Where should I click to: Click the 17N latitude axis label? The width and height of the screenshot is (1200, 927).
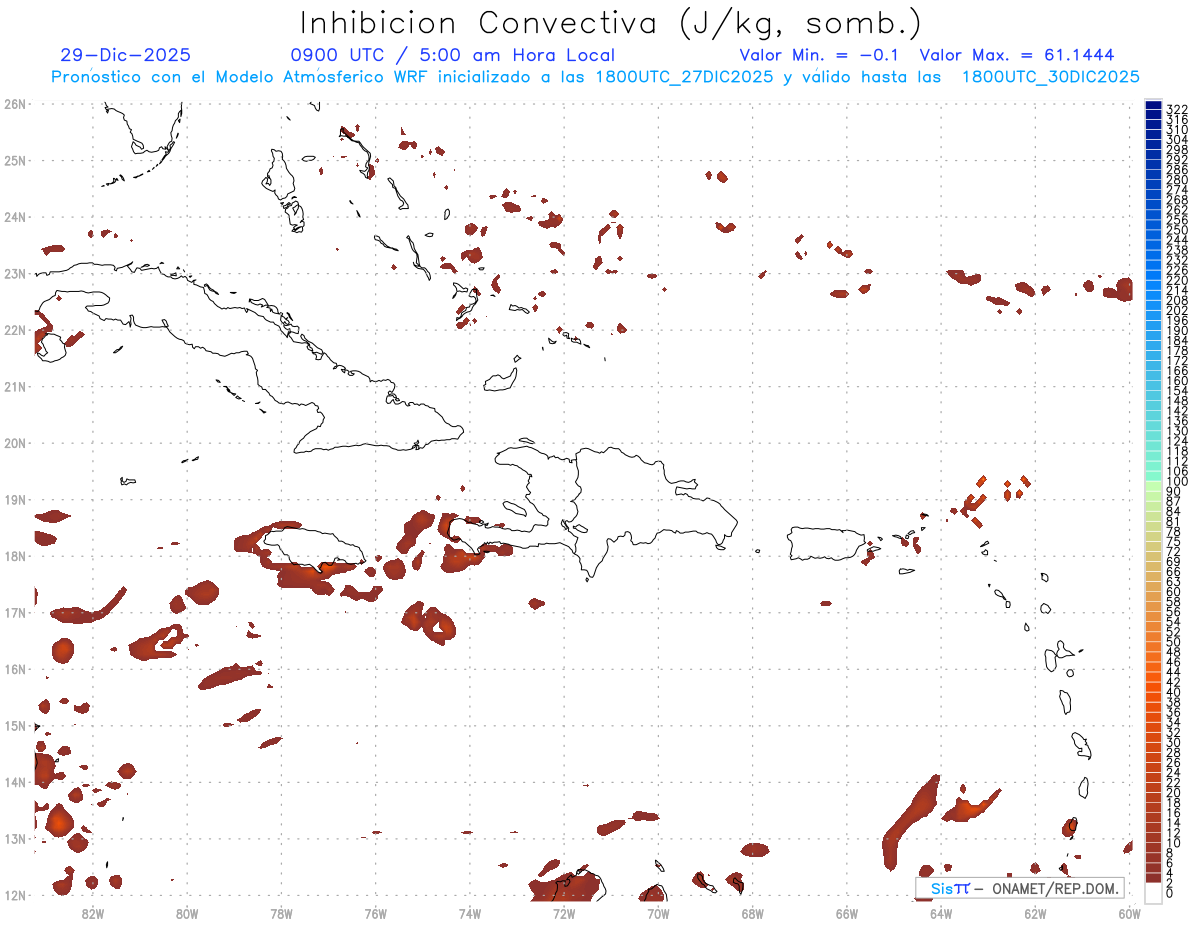pyautogui.click(x=15, y=612)
